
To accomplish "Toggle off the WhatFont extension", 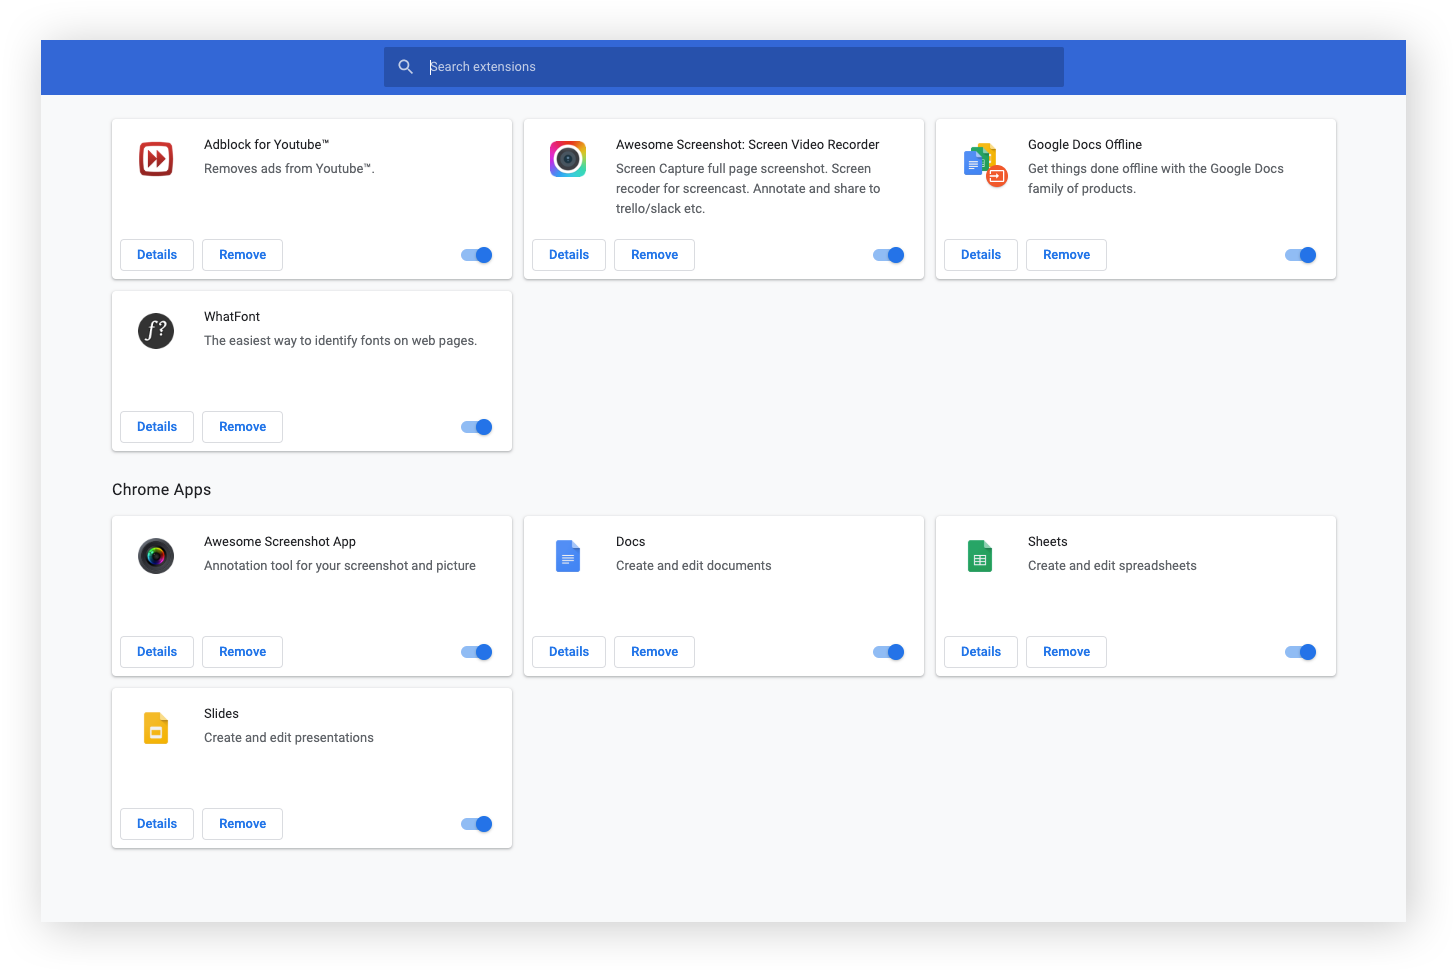I will [476, 426].
